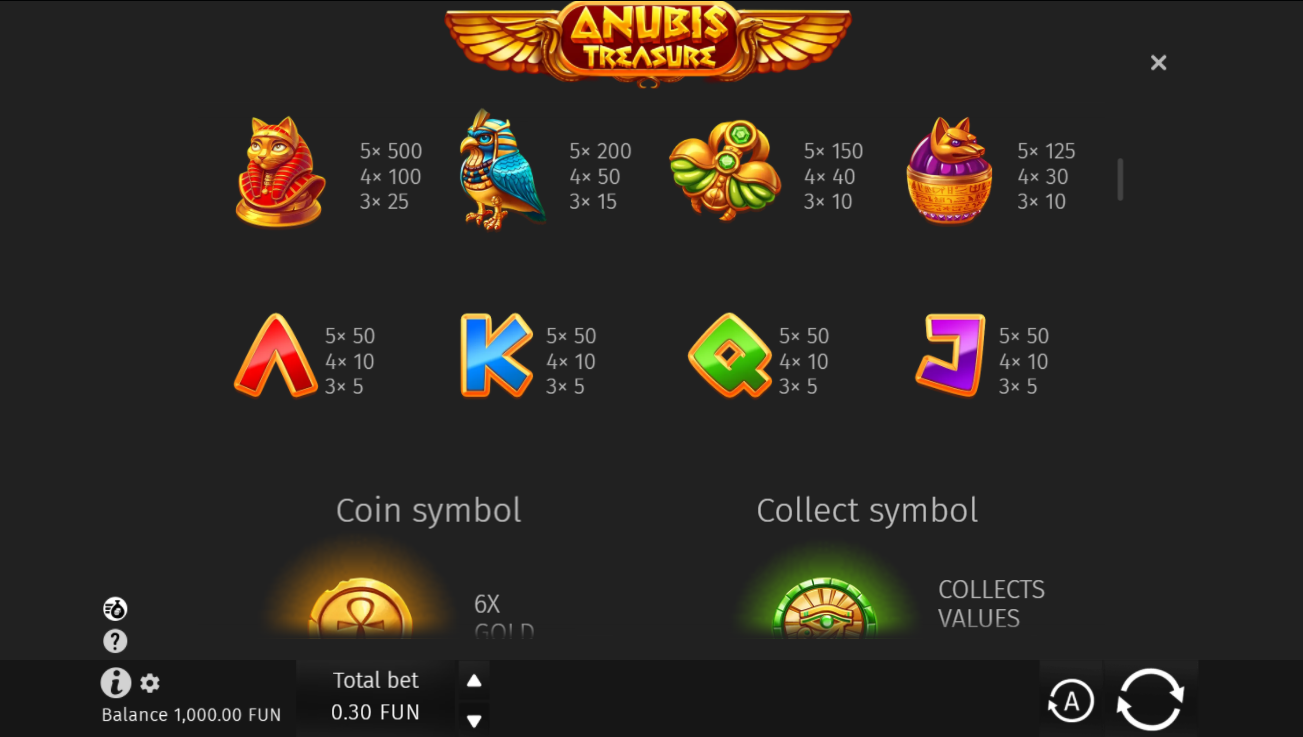Viewport: 1303px width, 737px height.
Task: Click the blue Horus falcon symbol
Action: pyautogui.click(x=502, y=171)
